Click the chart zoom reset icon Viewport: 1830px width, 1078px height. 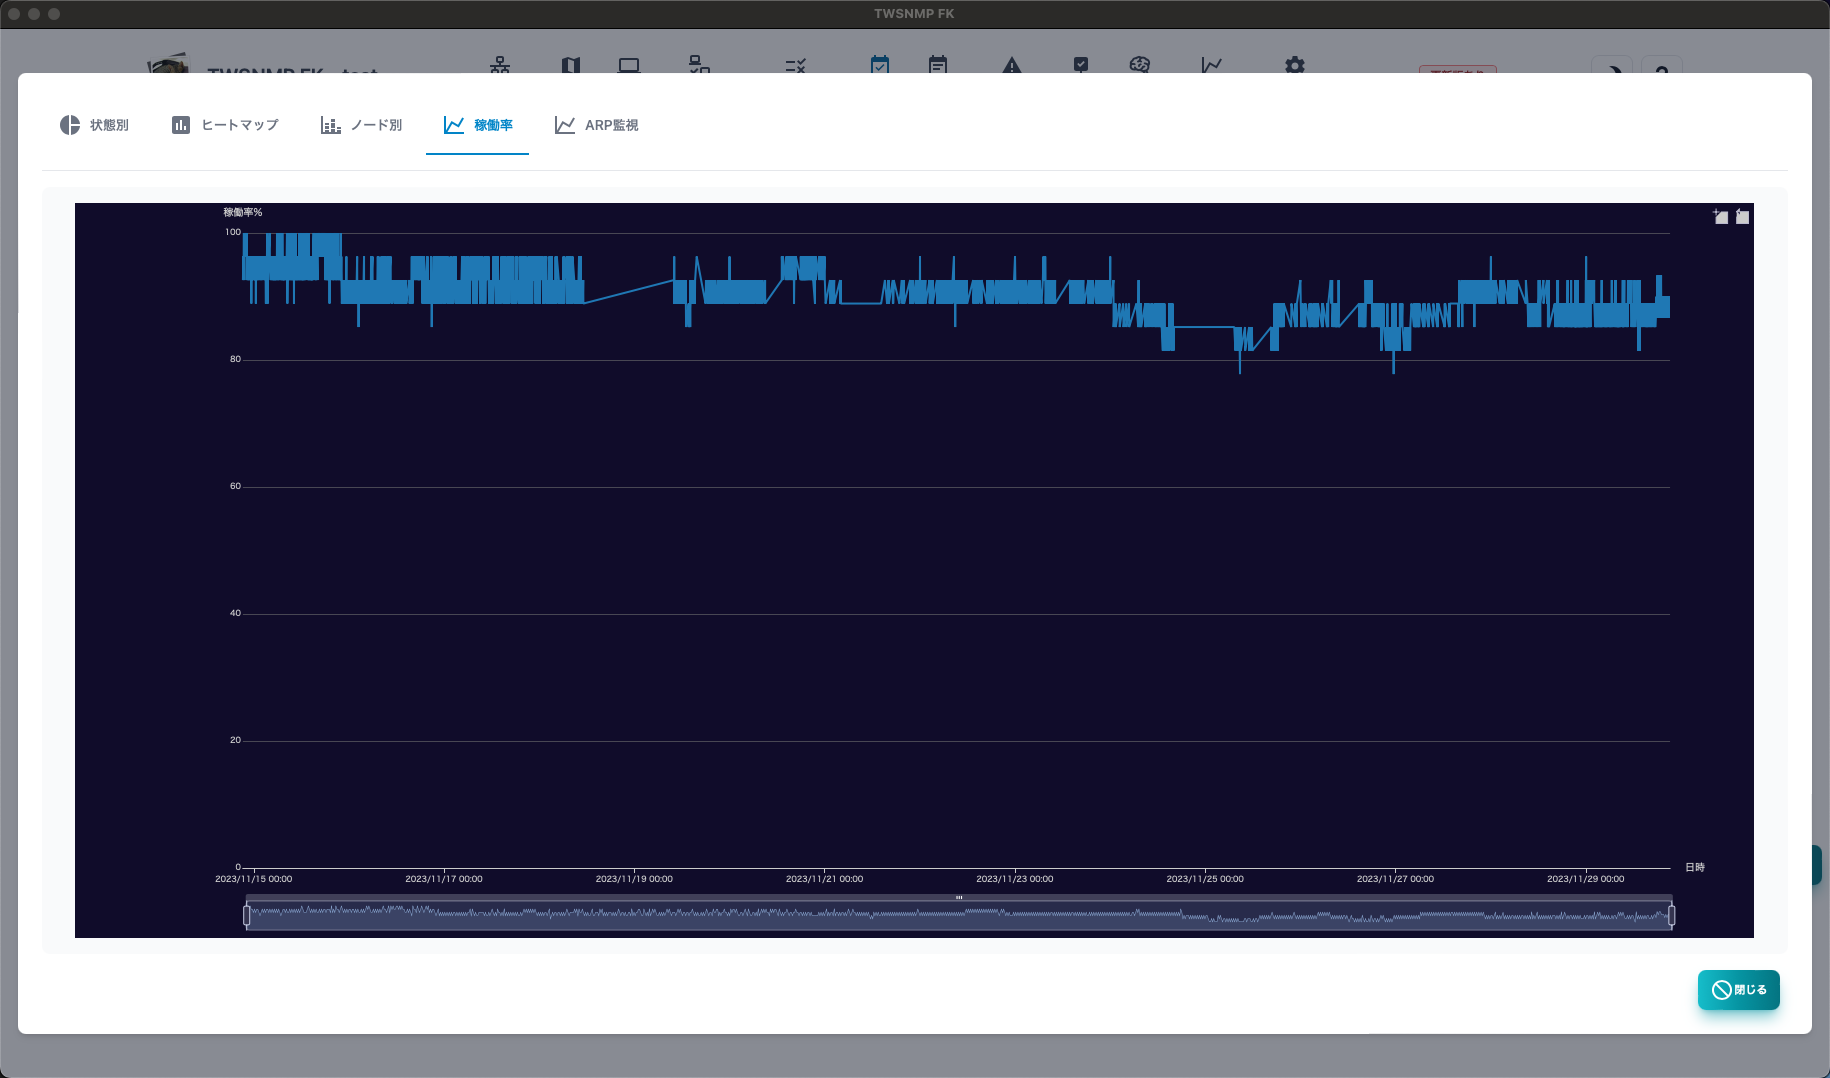coord(1742,216)
